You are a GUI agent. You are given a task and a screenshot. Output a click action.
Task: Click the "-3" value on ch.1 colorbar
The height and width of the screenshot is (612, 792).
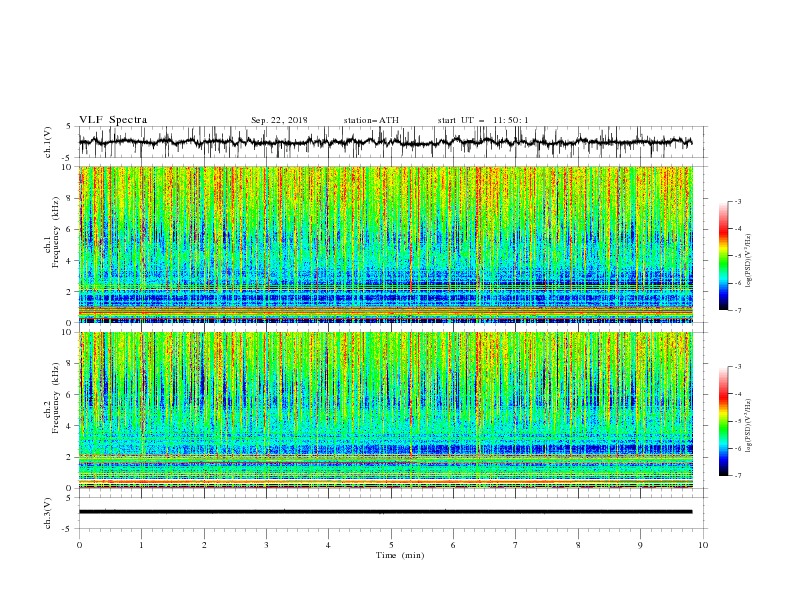(x=738, y=201)
